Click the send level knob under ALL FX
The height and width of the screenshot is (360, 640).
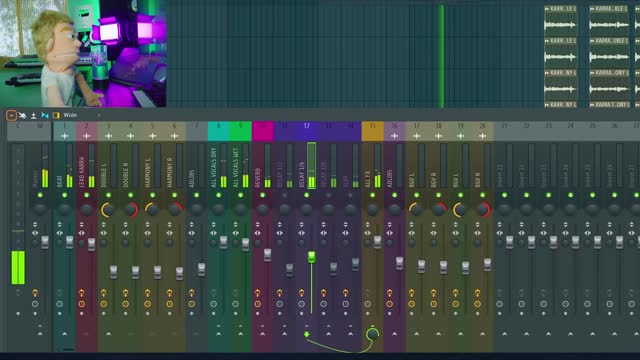(372, 334)
